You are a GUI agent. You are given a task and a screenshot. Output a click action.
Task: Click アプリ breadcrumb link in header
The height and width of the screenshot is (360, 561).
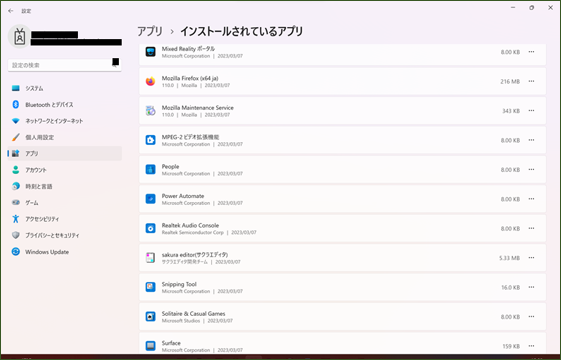coord(150,31)
